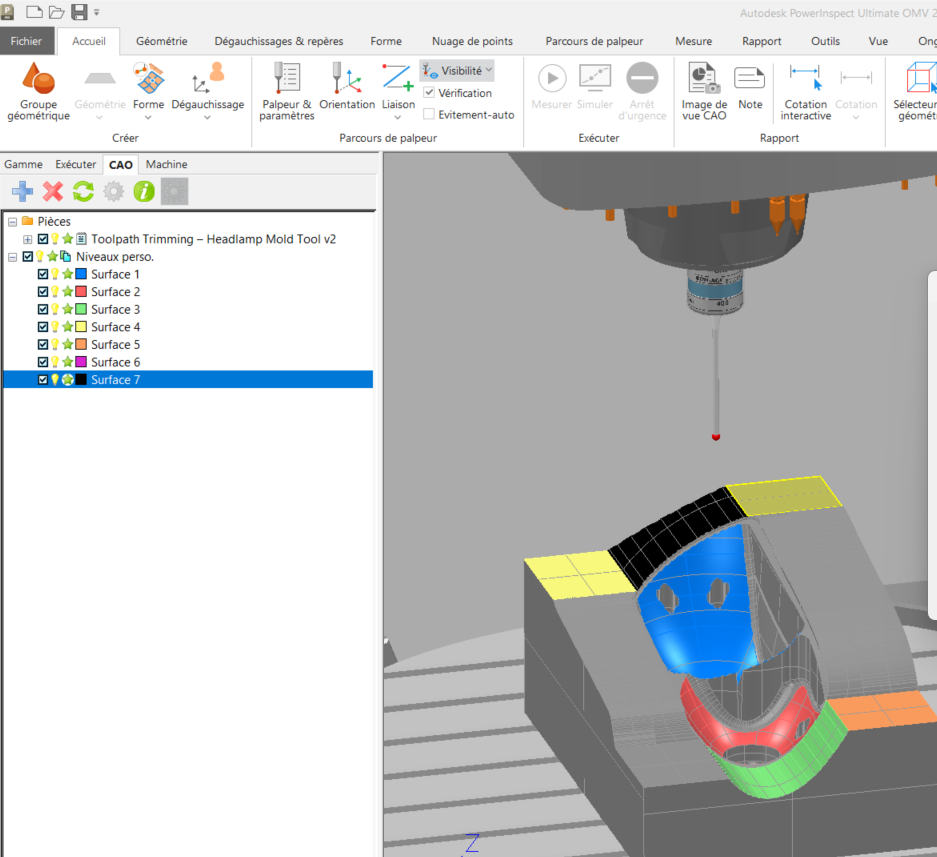This screenshot has height=857, width=937.
Task: Collapse the Pièces tree node
Action: coord(12,222)
